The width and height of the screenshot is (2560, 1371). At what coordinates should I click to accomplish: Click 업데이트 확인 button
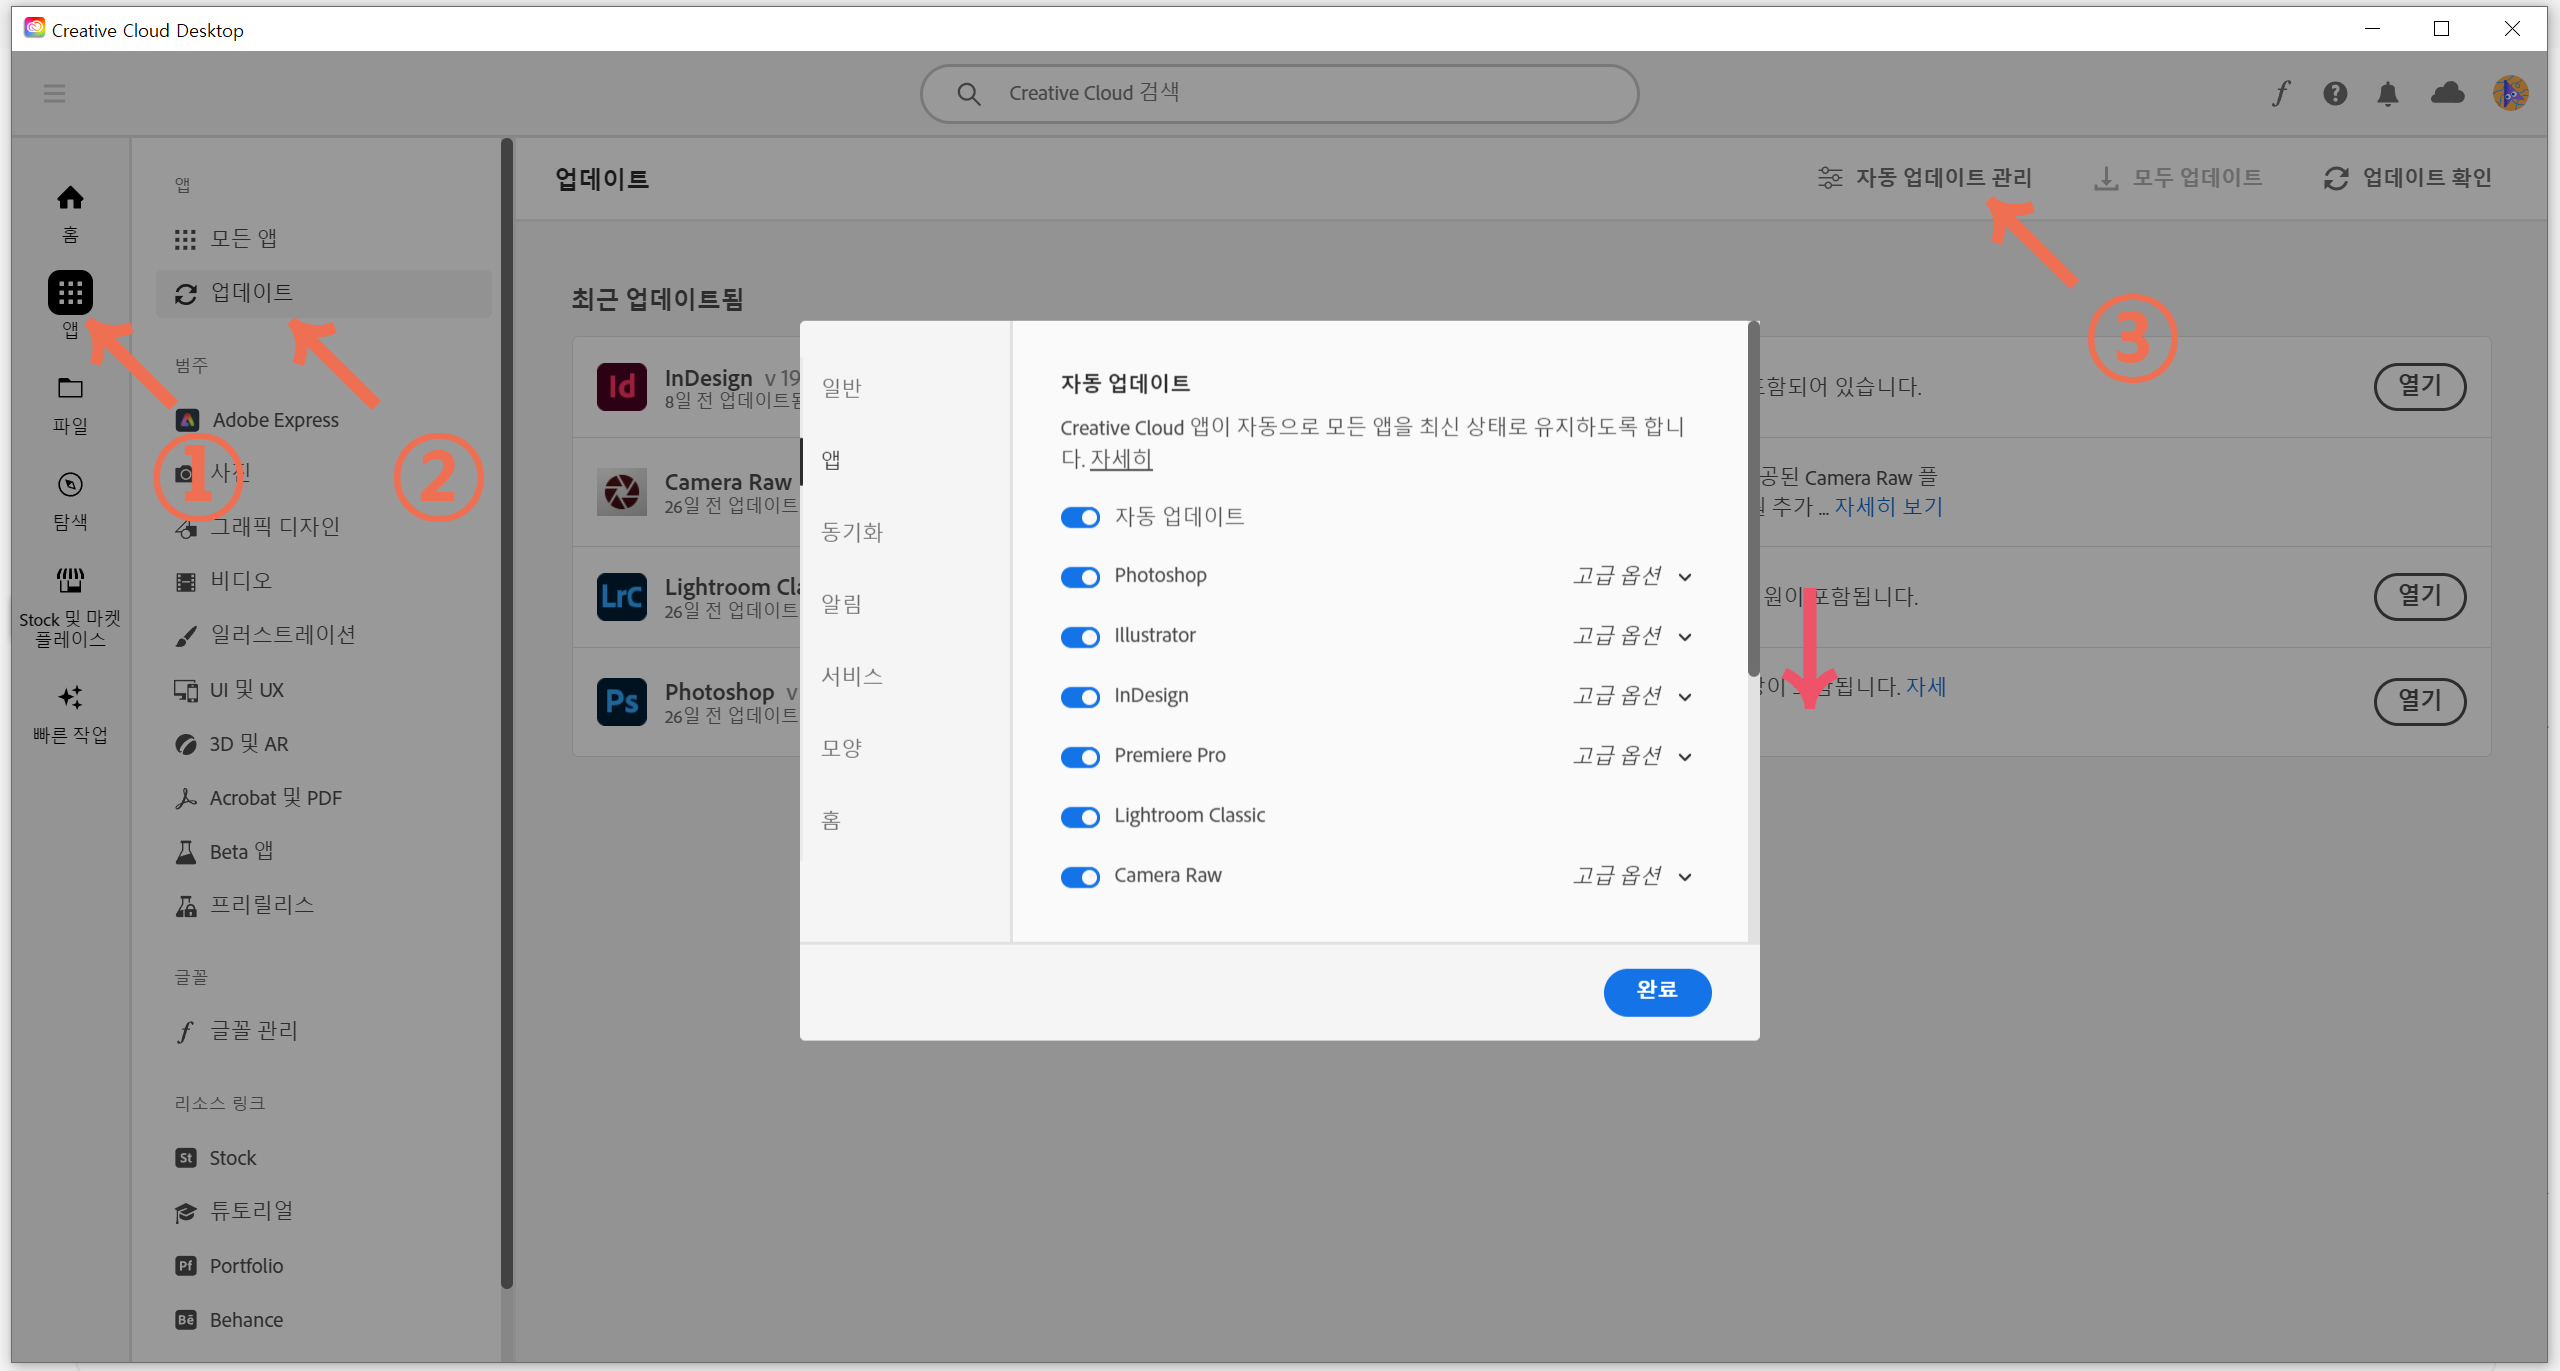pos(2407,178)
